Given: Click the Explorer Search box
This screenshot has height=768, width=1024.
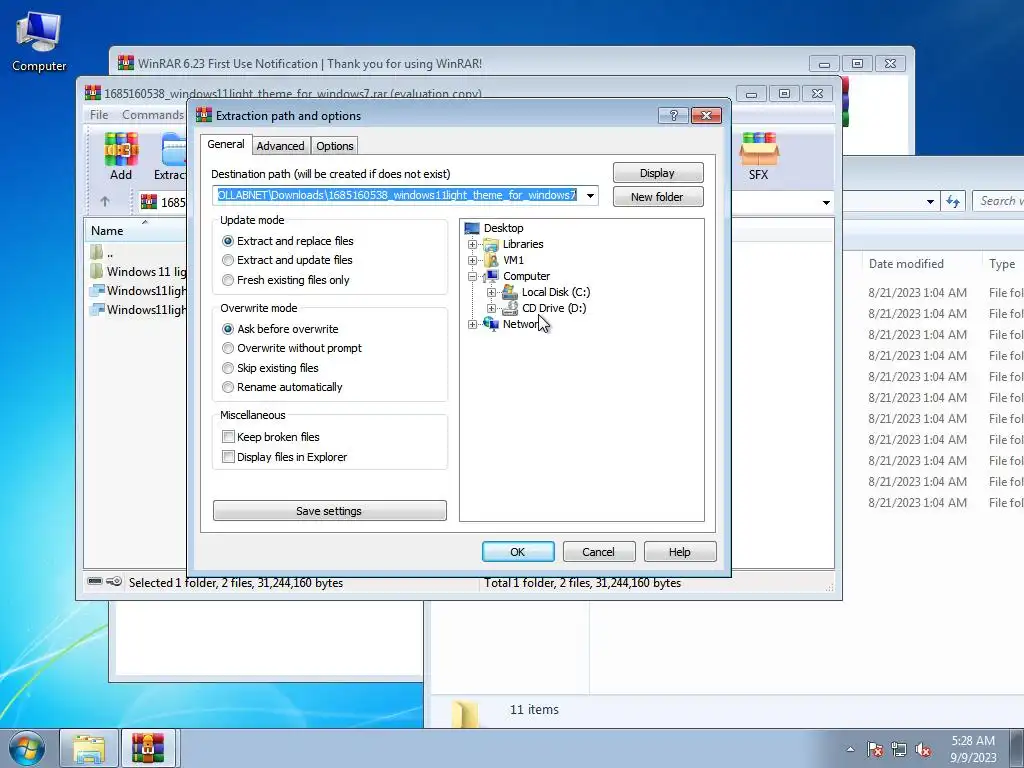Looking at the screenshot, I should pyautogui.click(x=999, y=201).
